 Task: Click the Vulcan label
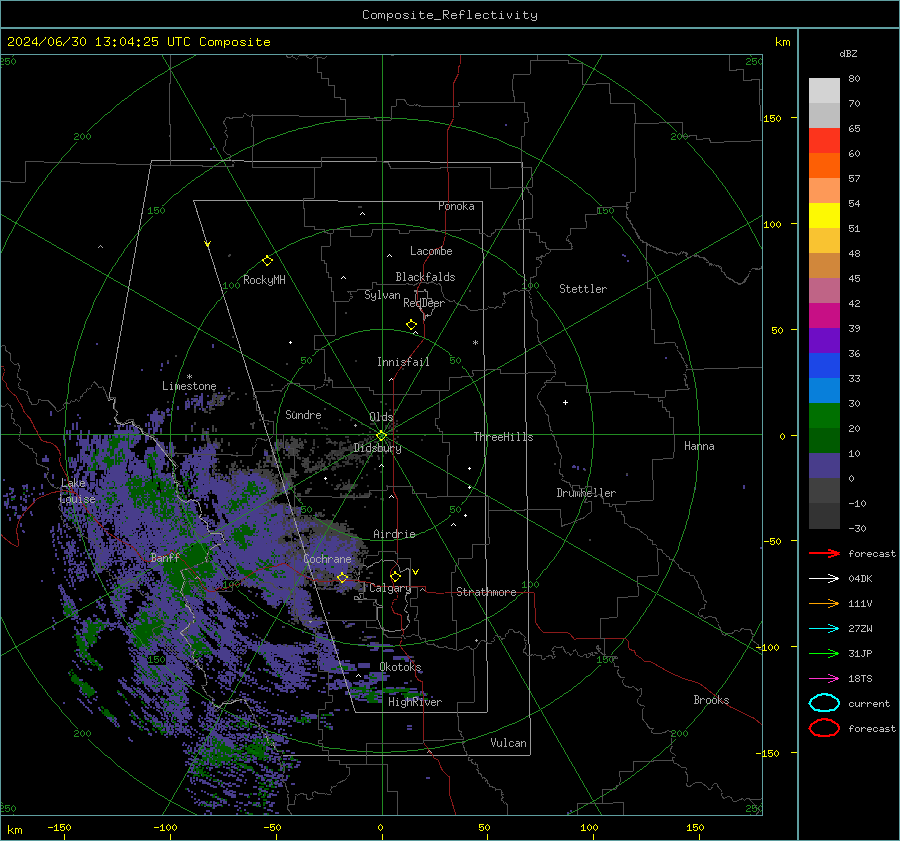click(508, 743)
